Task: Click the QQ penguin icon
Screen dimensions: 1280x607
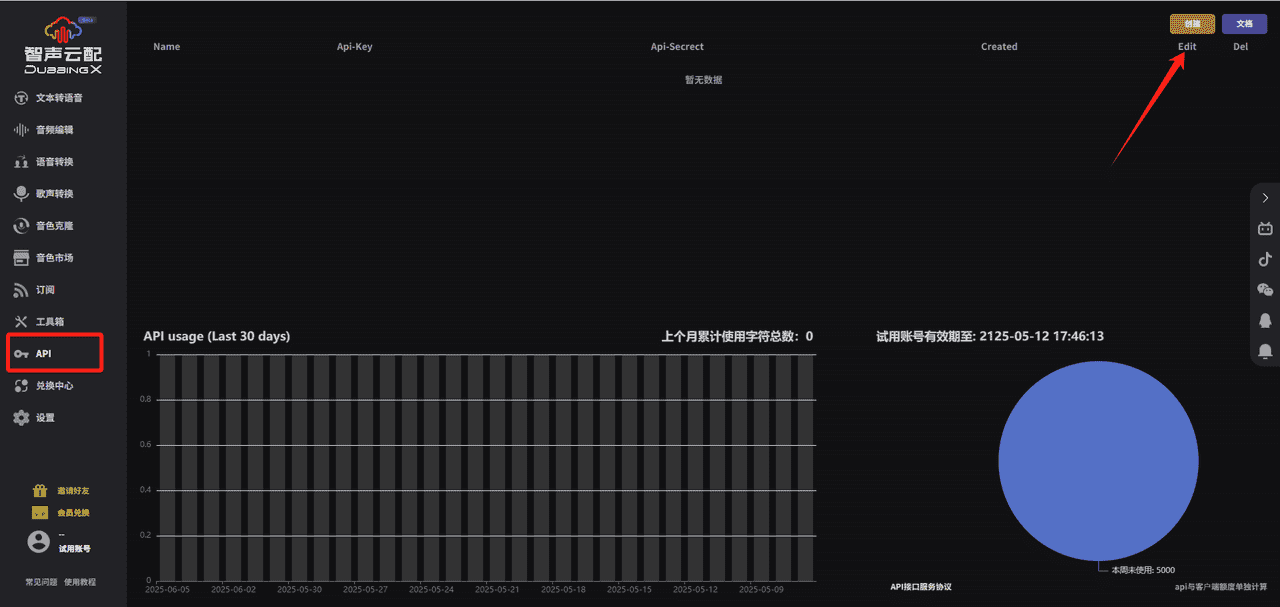Action: coord(1265,320)
